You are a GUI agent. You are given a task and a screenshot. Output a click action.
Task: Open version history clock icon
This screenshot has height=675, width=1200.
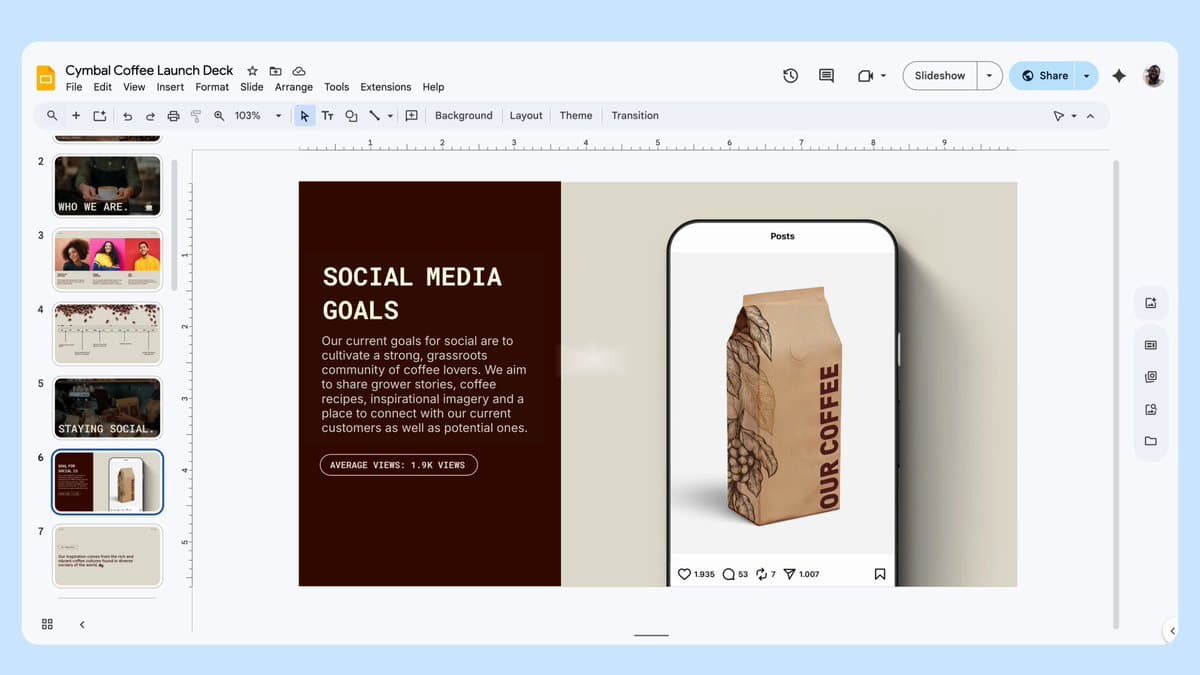[790, 75]
